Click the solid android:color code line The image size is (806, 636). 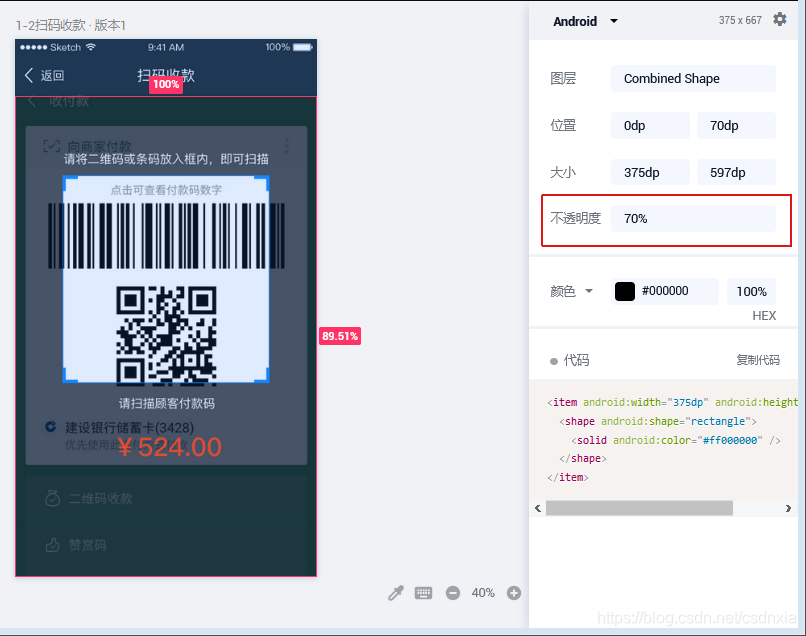coord(675,440)
